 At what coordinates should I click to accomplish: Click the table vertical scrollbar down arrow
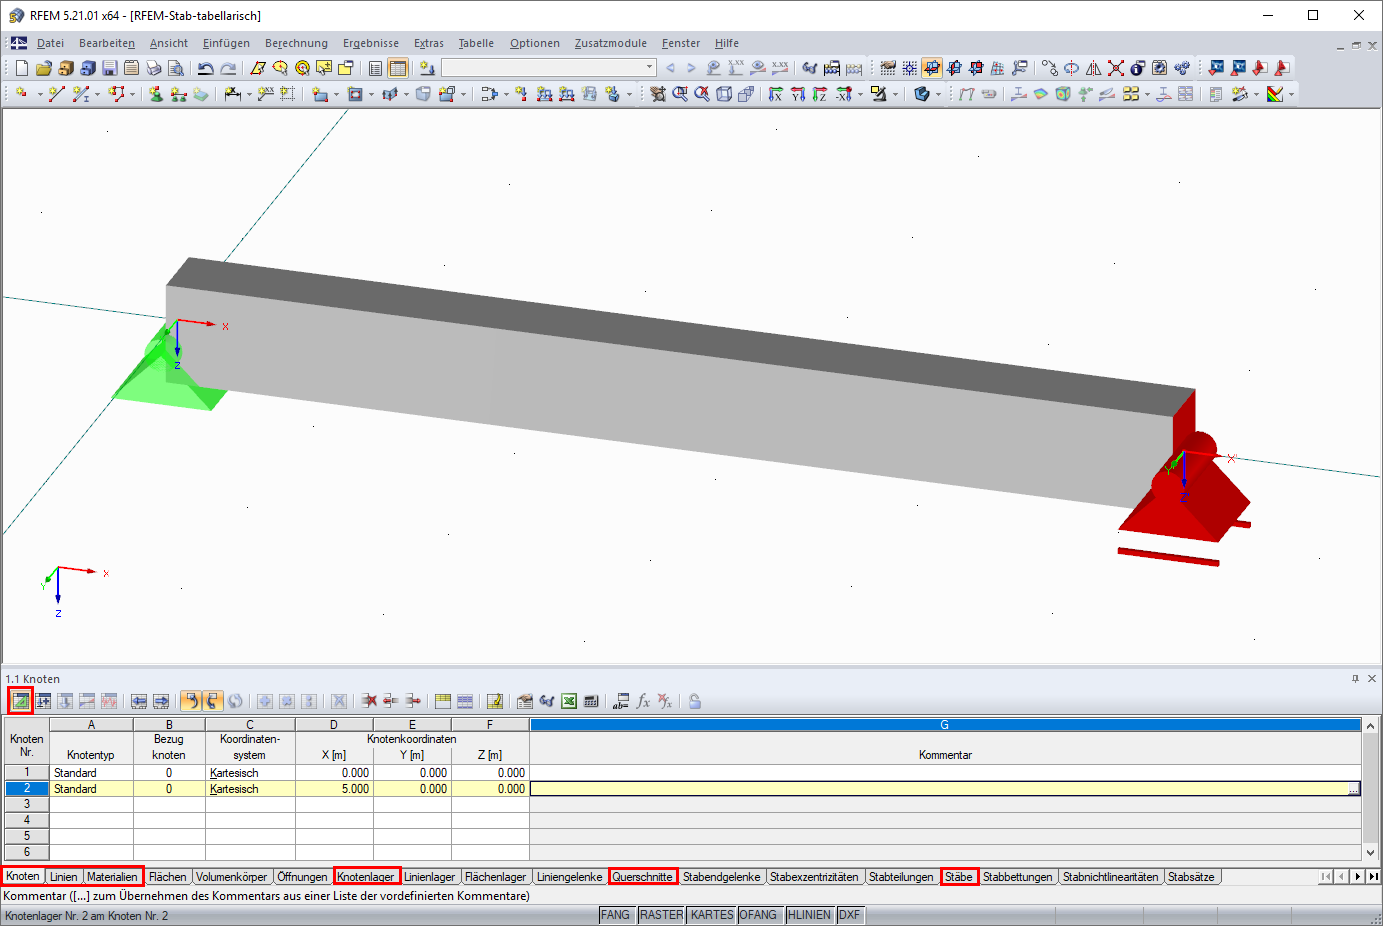tap(1371, 853)
